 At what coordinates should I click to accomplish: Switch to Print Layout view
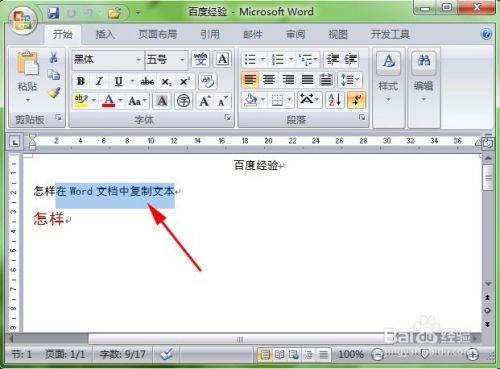265,354
